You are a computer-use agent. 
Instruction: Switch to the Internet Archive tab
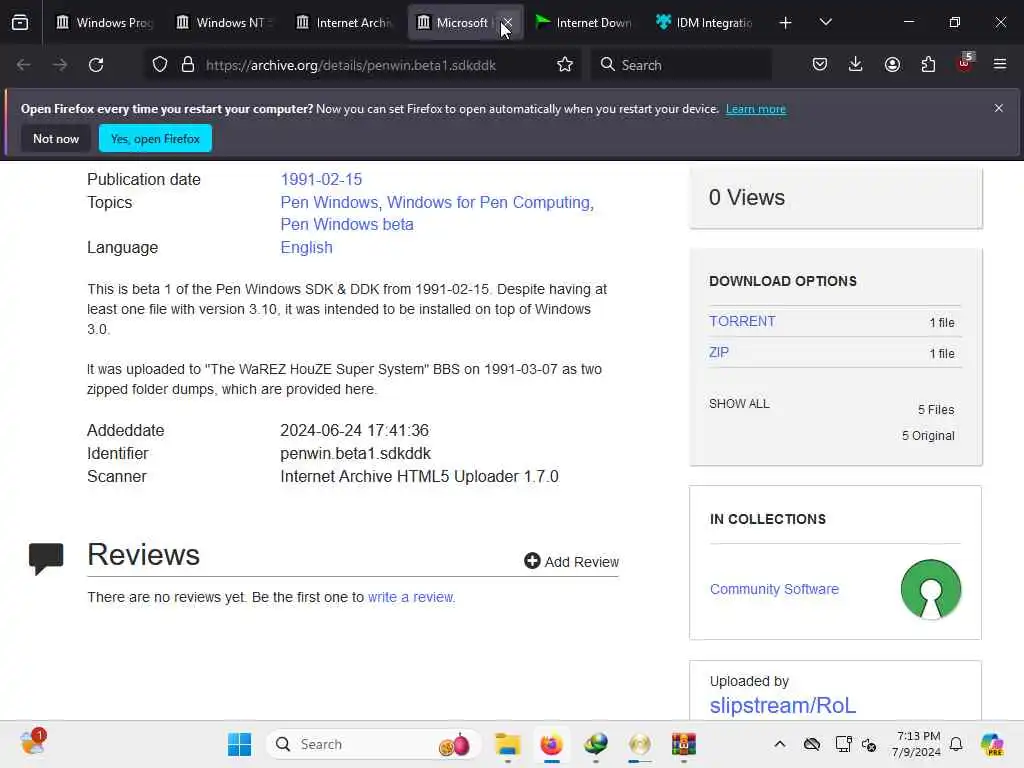pyautogui.click(x=345, y=23)
